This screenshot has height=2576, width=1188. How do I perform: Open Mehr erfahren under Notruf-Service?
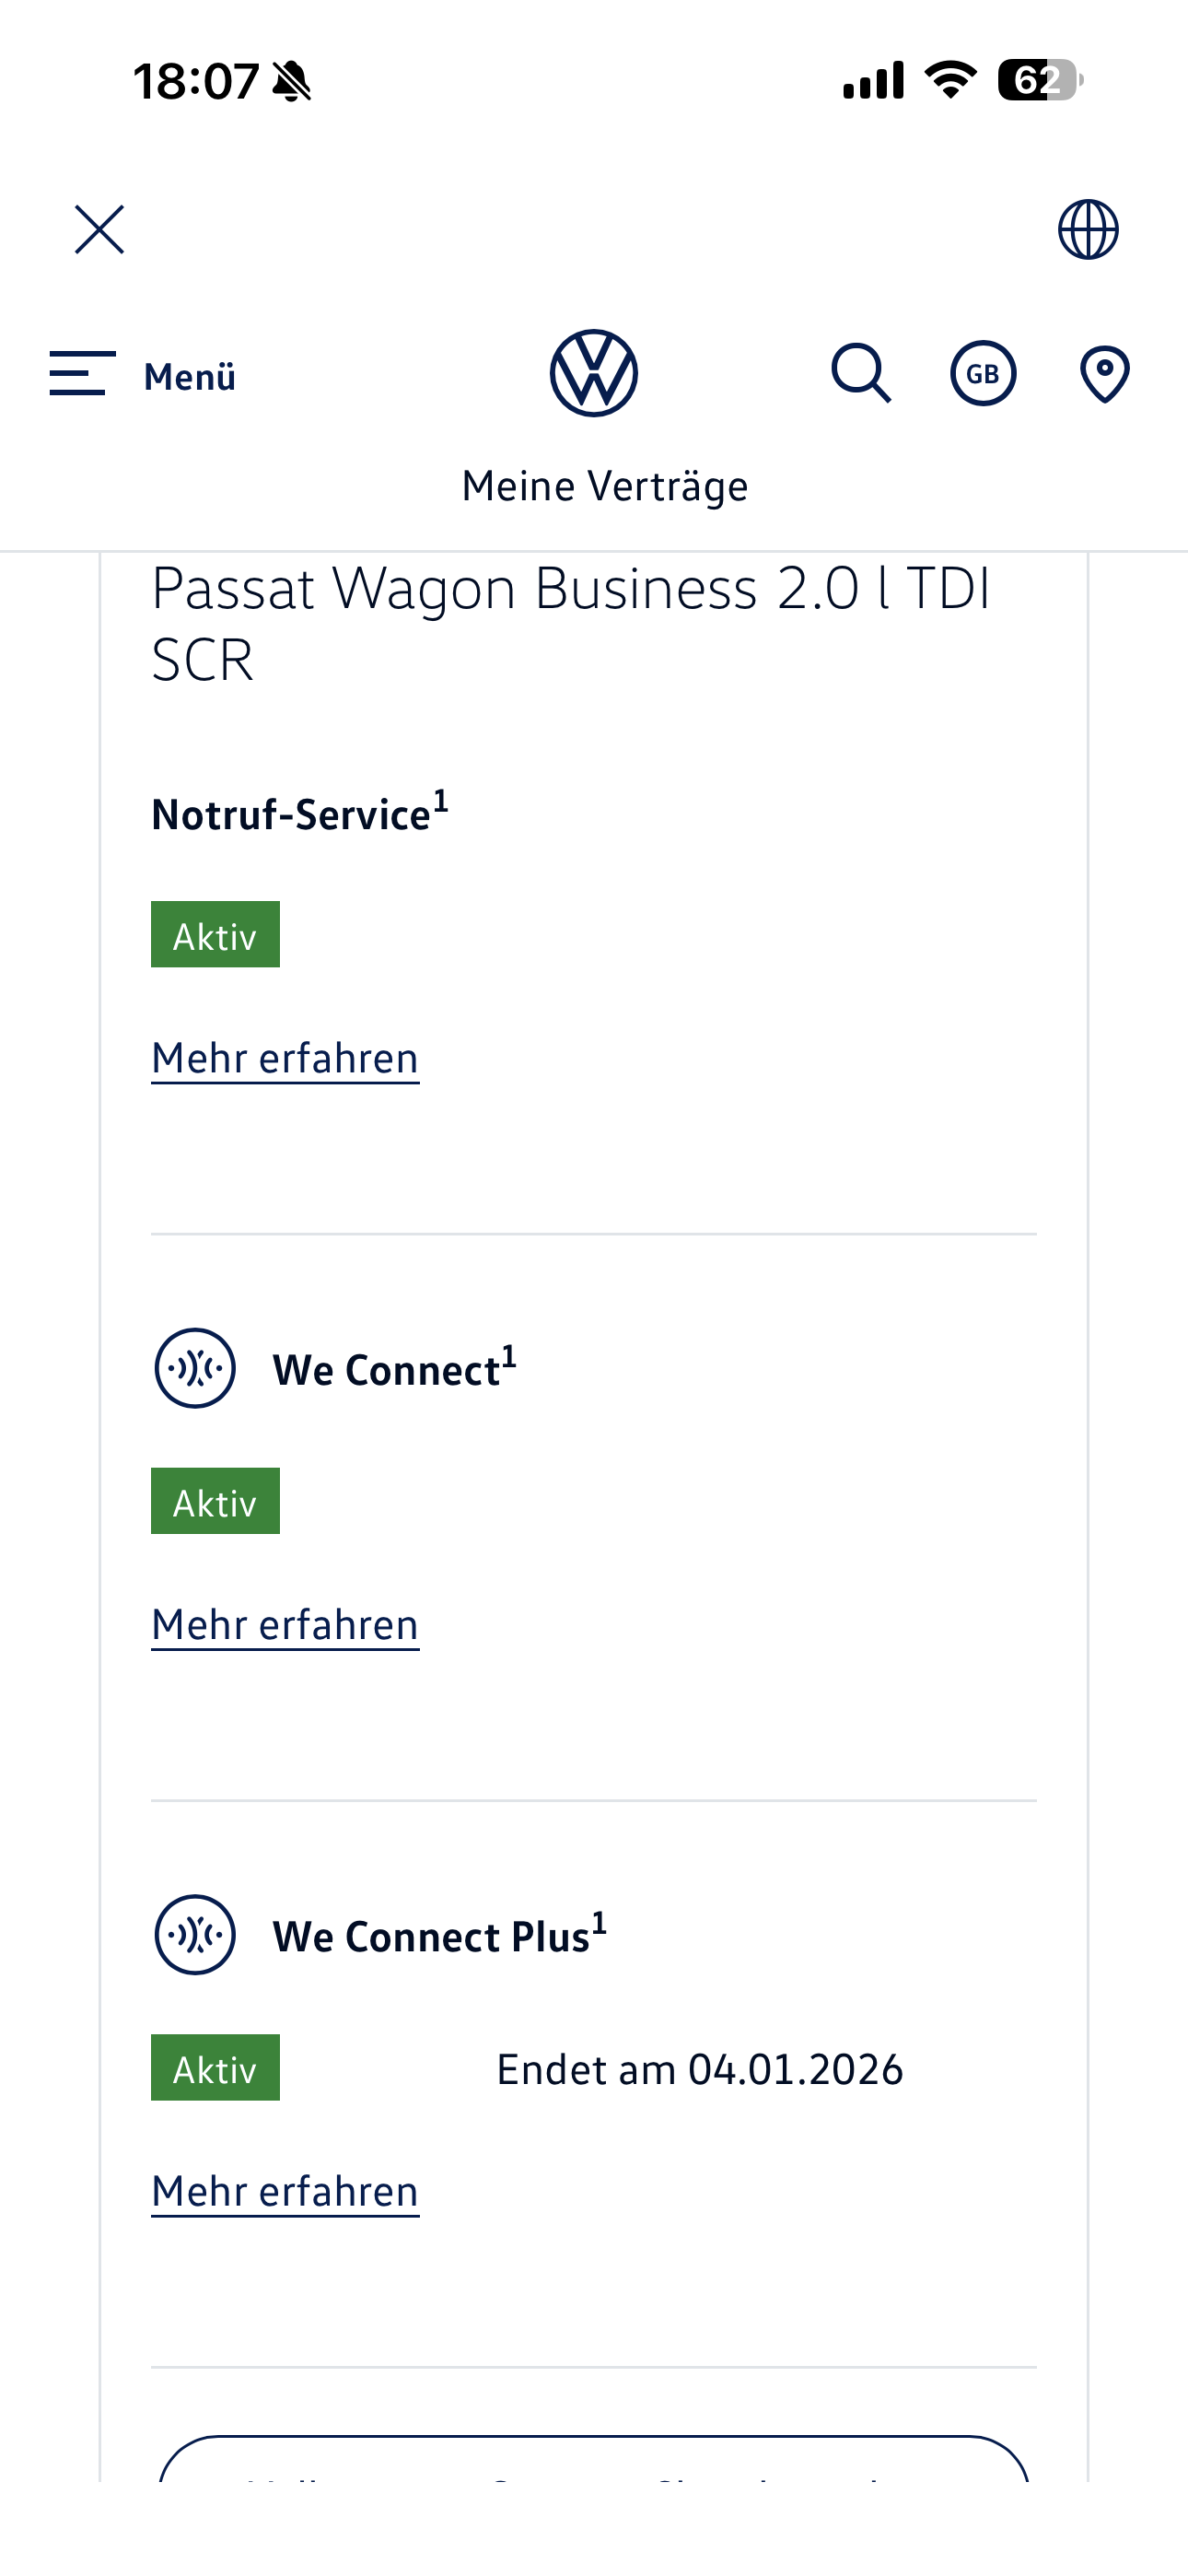tap(285, 1058)
